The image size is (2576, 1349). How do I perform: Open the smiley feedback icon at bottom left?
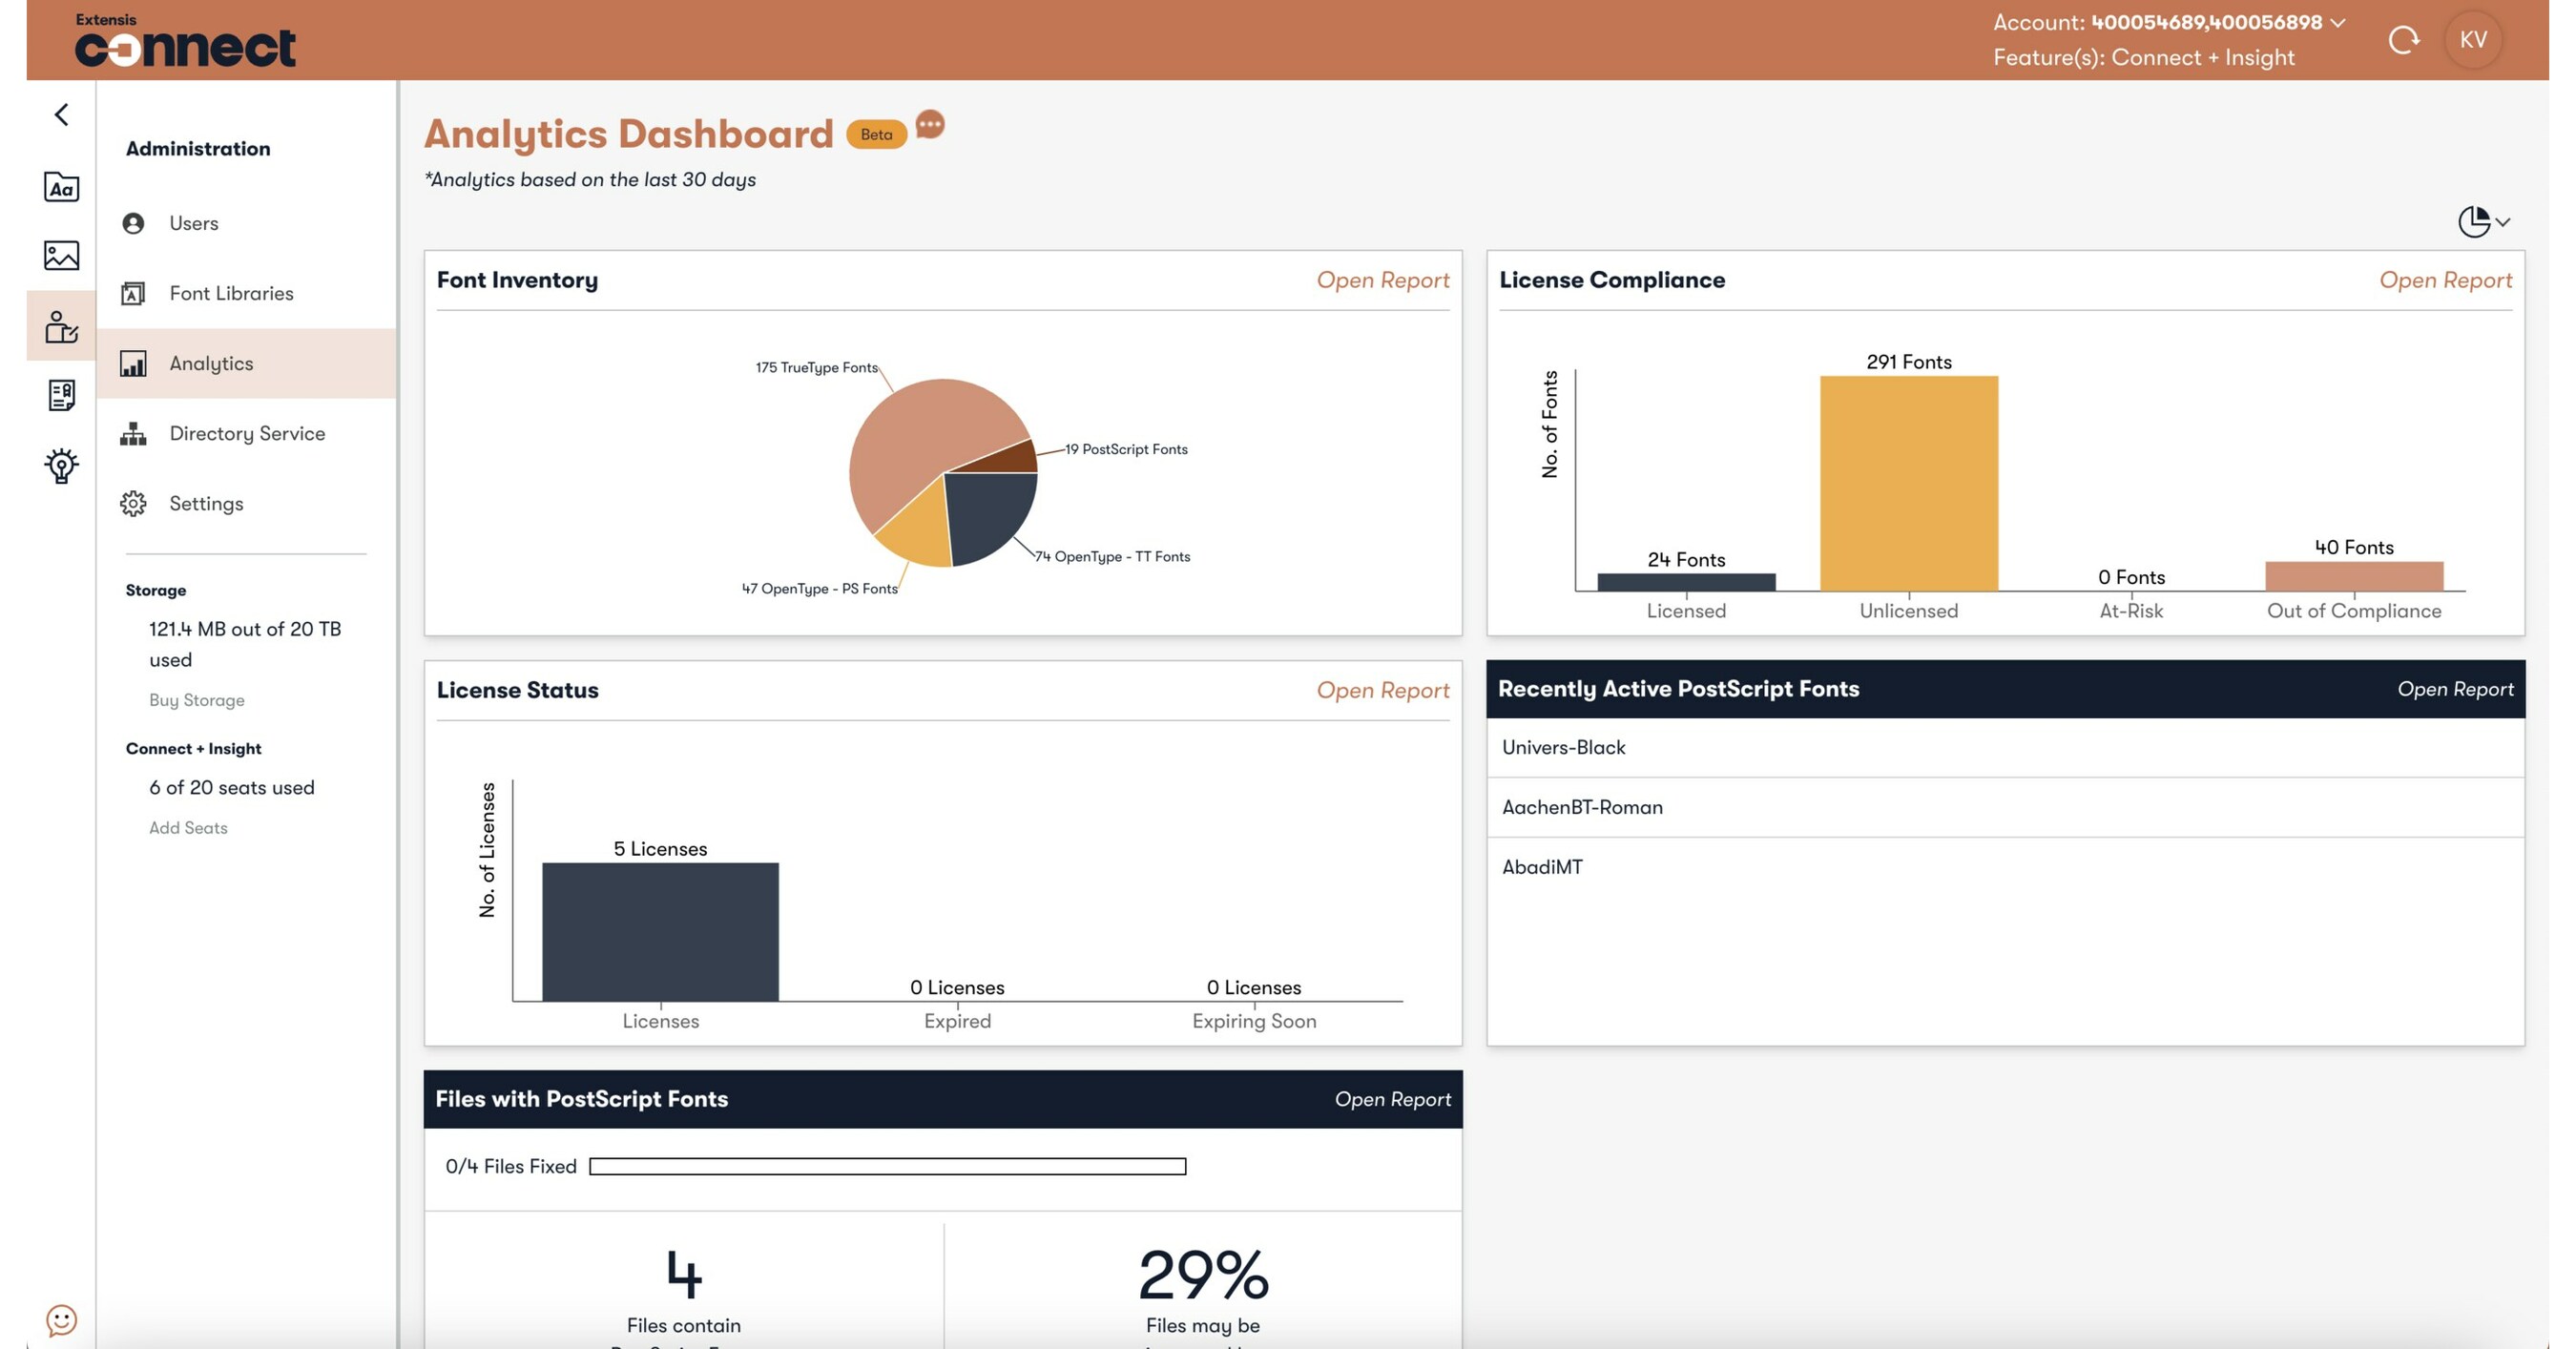click(60, 1322)
